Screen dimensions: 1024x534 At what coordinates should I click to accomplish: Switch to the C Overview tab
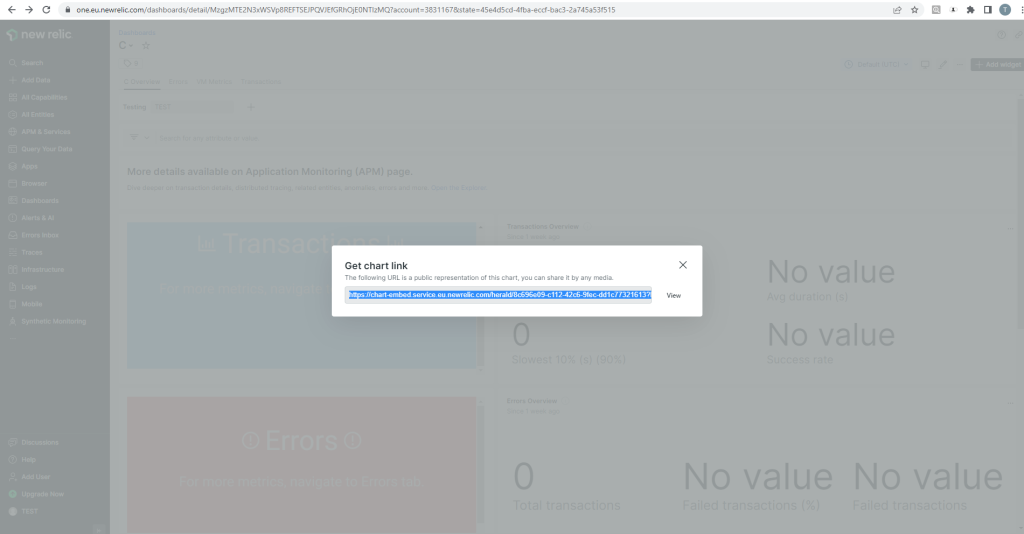tap(142, 82)
